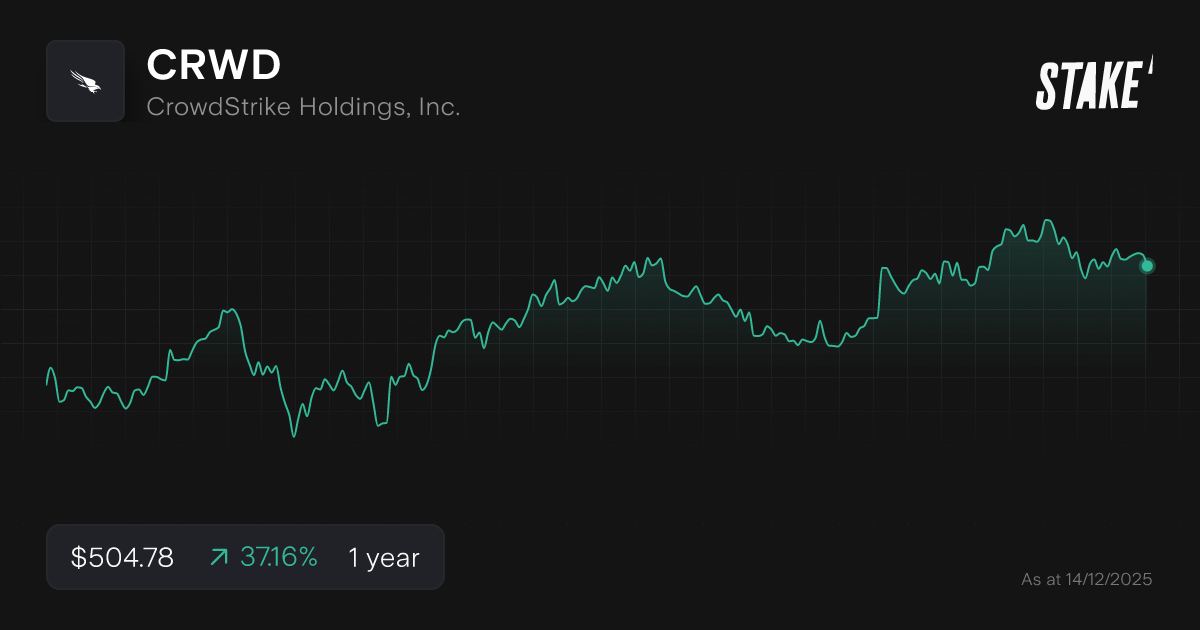Click the As at 14/12/2025 date text
Image resolution: width=1200 pixels, height=630 pixels.
point(1086,579)
